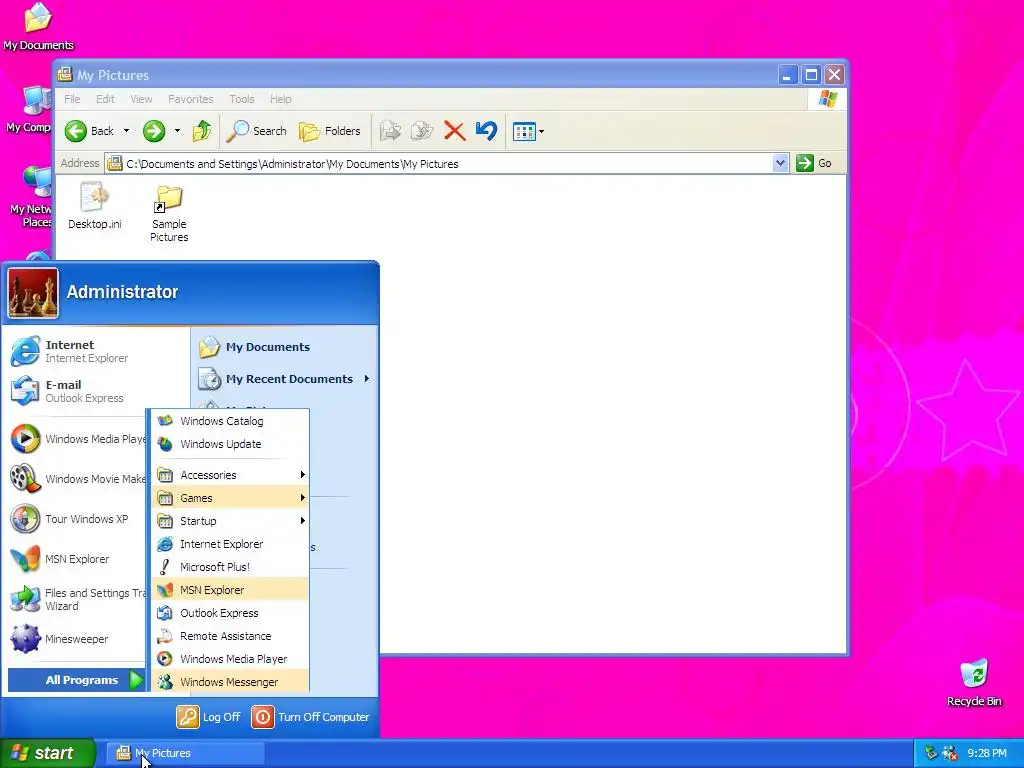Expand the Games submenu
This screenshot has height=768, width=1024.
tap(230, 498)
